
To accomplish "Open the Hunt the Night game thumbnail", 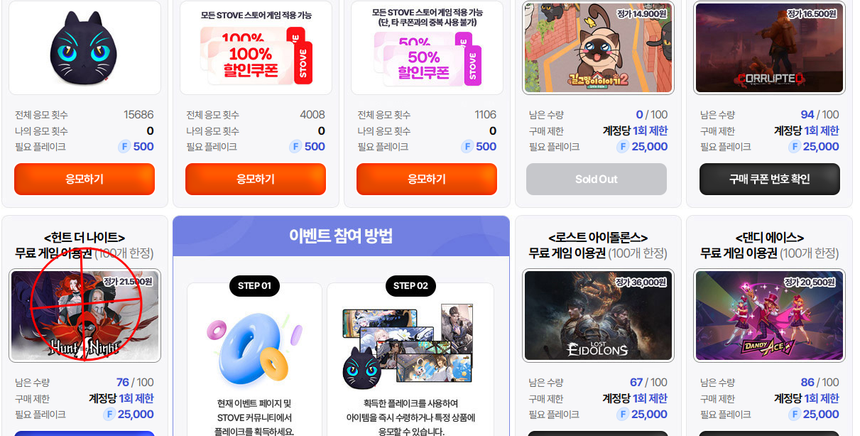I will pyautogui.click(x=84, y=315).
